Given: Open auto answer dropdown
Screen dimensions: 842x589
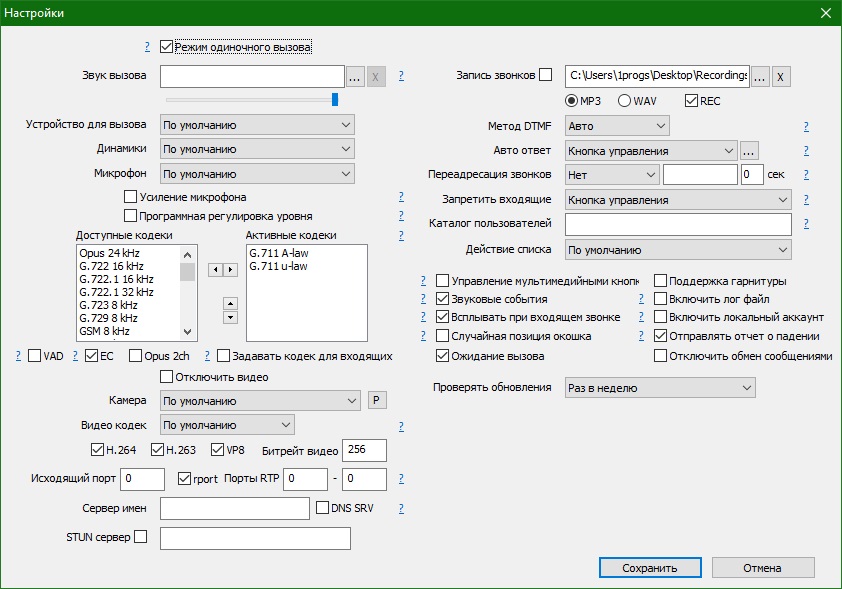Looking at the screenshot, I should 651,151.
